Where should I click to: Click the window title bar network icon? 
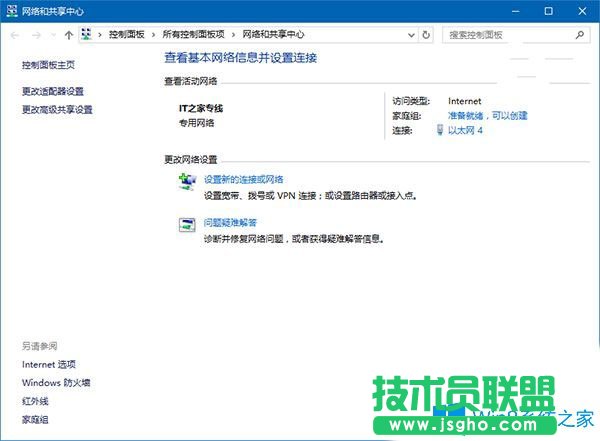click(x=12, y=11)
